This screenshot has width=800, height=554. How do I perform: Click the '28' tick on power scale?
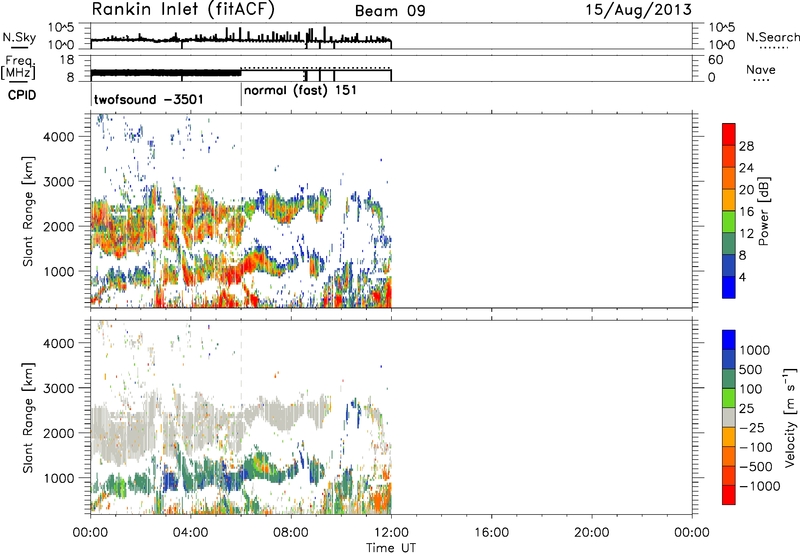(746, 146)
